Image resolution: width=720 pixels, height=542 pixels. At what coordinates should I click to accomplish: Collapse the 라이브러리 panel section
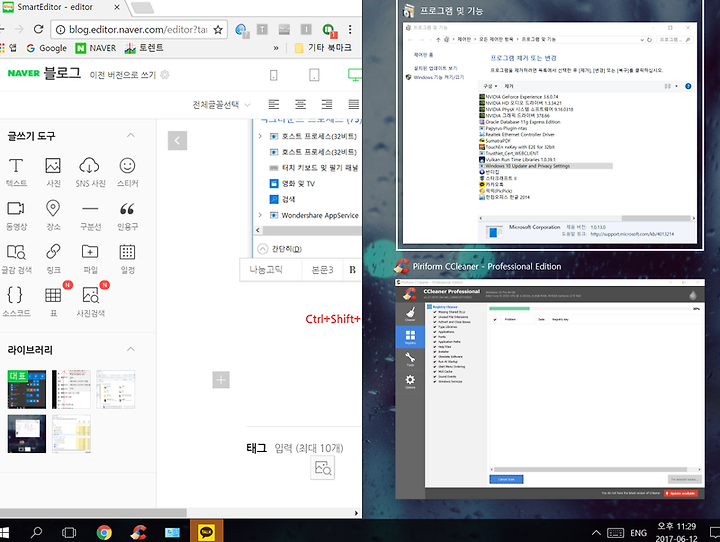point(131,350)
